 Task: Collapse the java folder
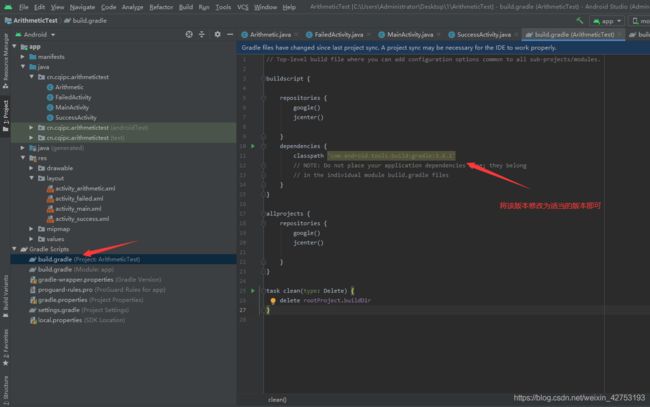point(23,67)
